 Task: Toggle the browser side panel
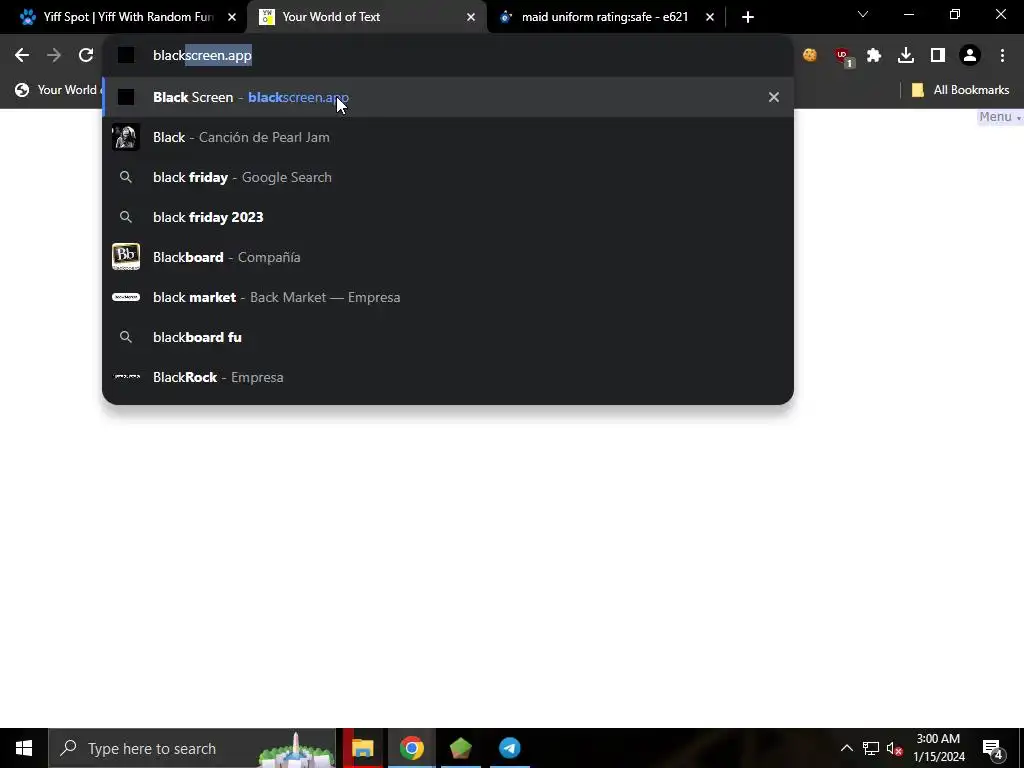pos(938,56)
